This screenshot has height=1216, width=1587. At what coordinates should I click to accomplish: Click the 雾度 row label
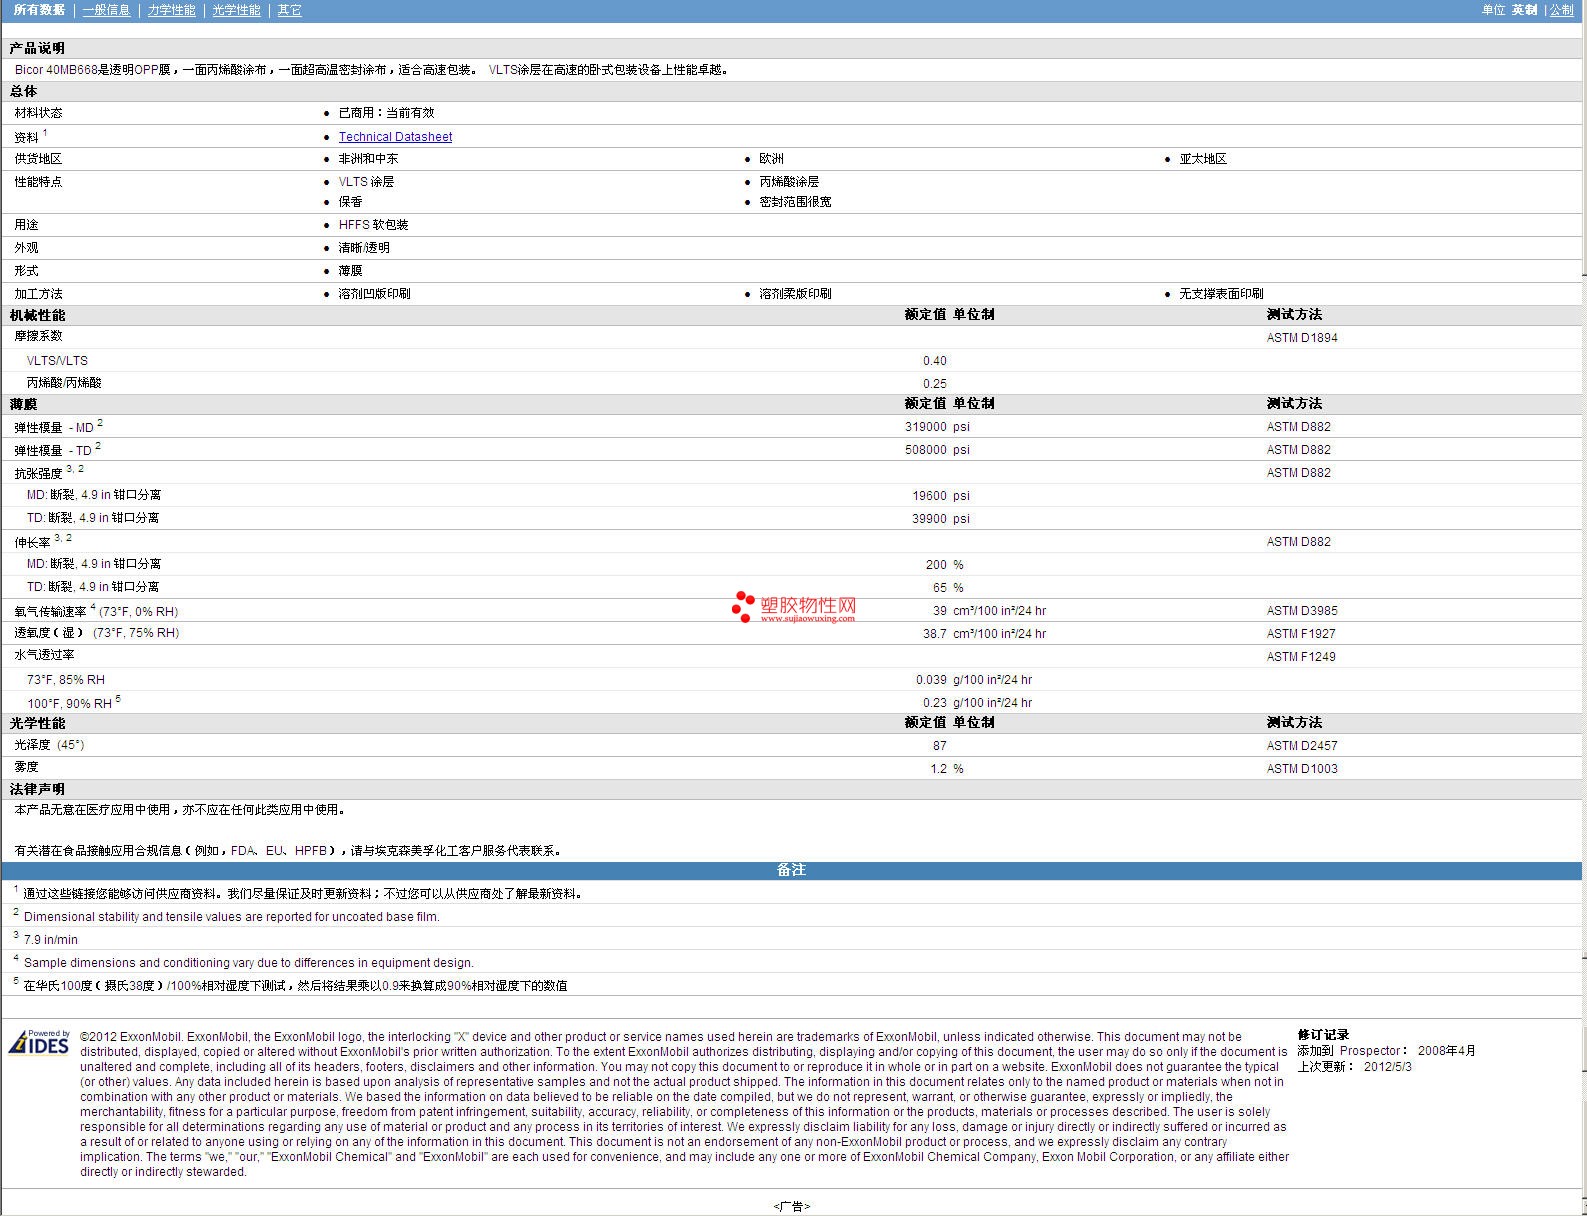coord(26,767)
